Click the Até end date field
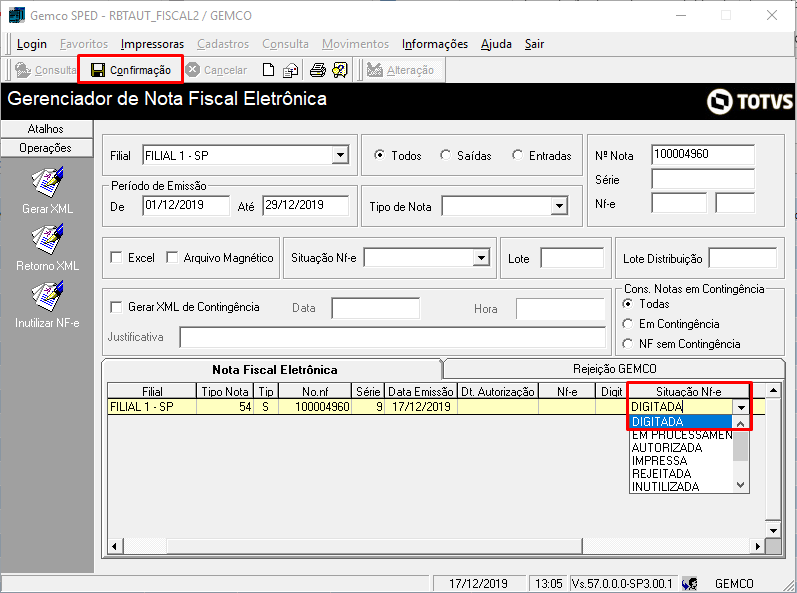 [x=305, y=205]
